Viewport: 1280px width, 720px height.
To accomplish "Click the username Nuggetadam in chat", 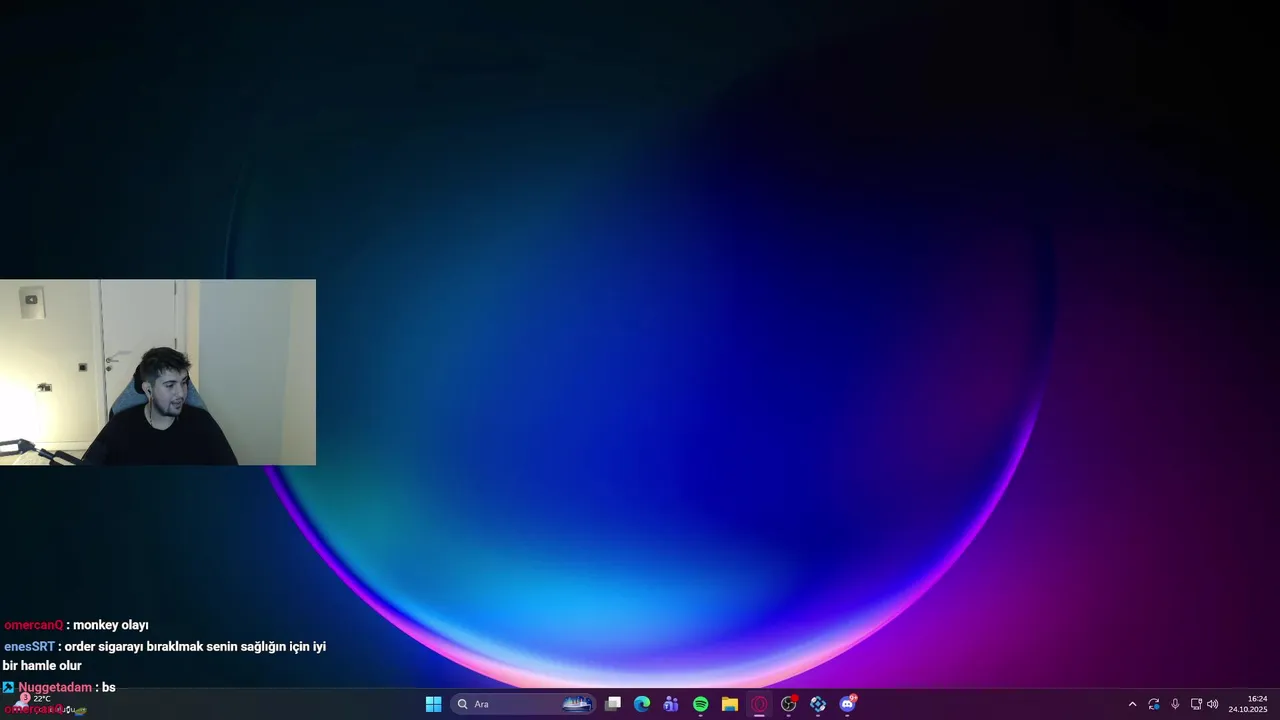I will 55,688.
